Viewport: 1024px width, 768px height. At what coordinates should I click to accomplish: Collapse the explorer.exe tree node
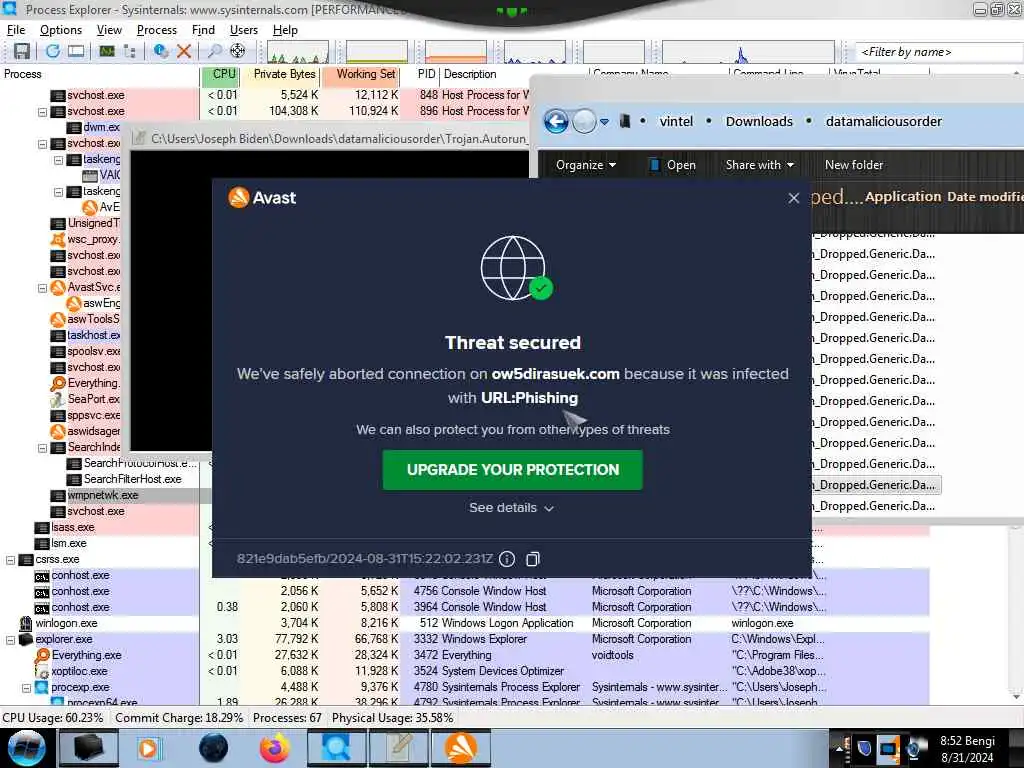click(x=10, y=640)
